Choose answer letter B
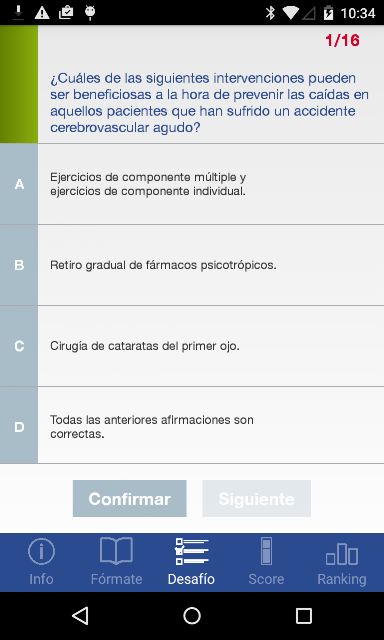Screen dimensions: 384x640 pos(19,265)
